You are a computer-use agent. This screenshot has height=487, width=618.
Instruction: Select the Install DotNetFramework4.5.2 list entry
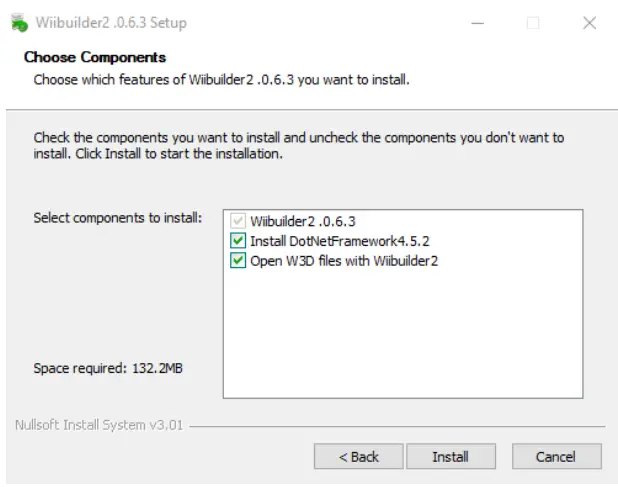tap(340, 241)
